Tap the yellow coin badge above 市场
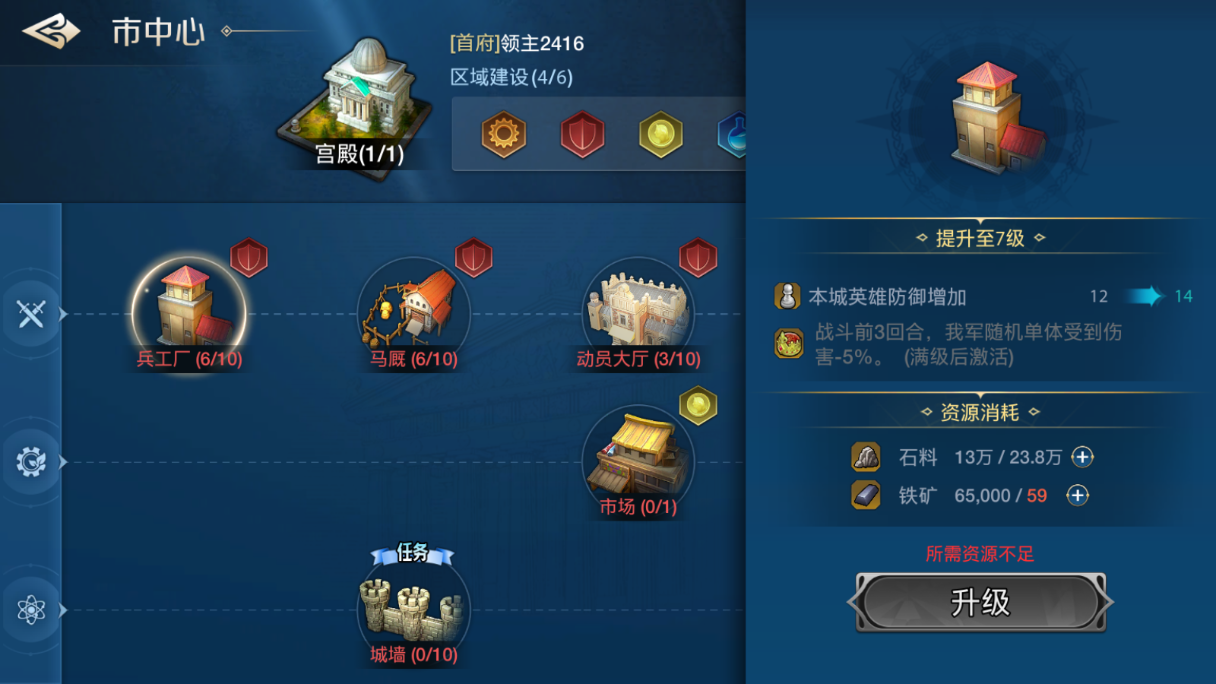 click(x=698, y=405)
